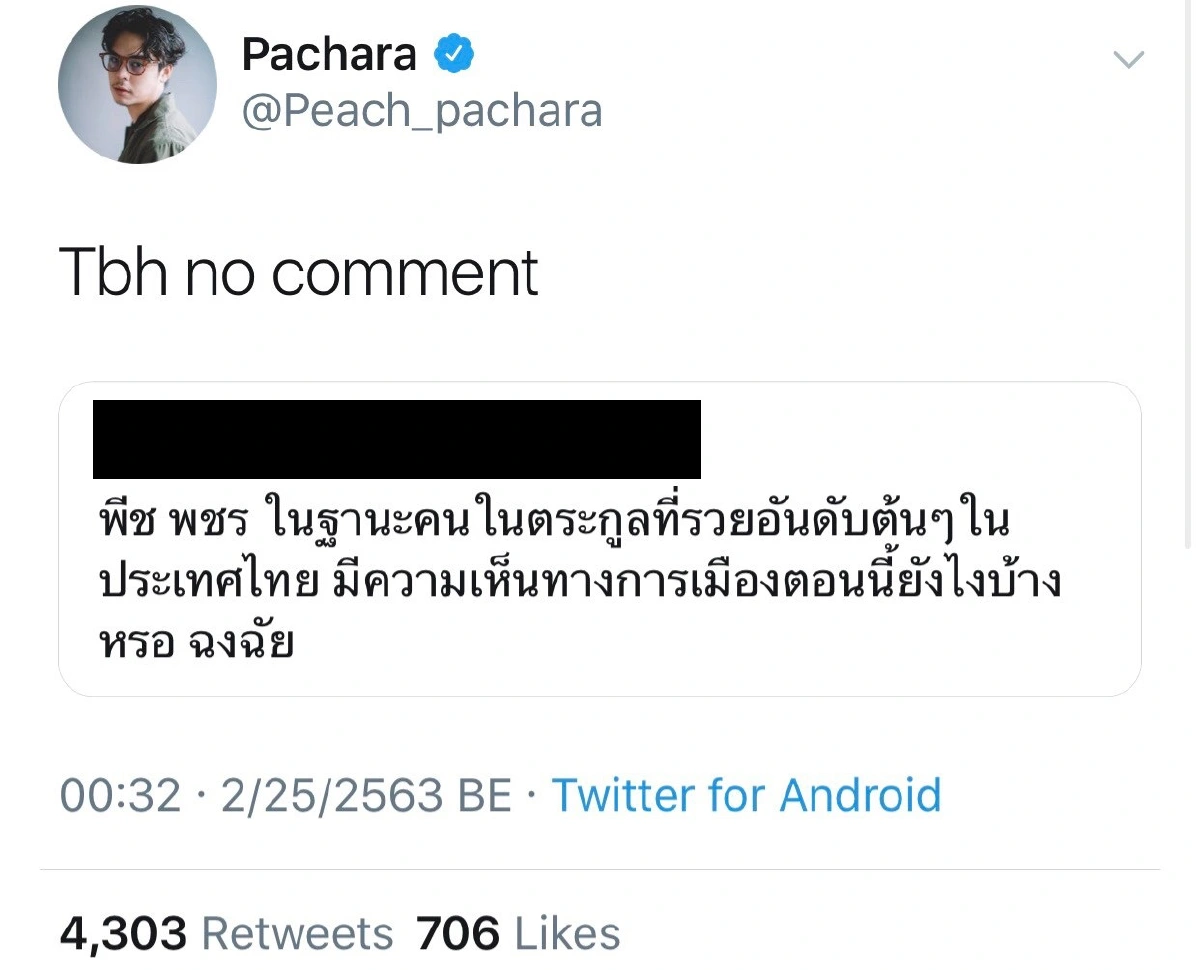Expand the quoted tweet card

tap(600, 540)
